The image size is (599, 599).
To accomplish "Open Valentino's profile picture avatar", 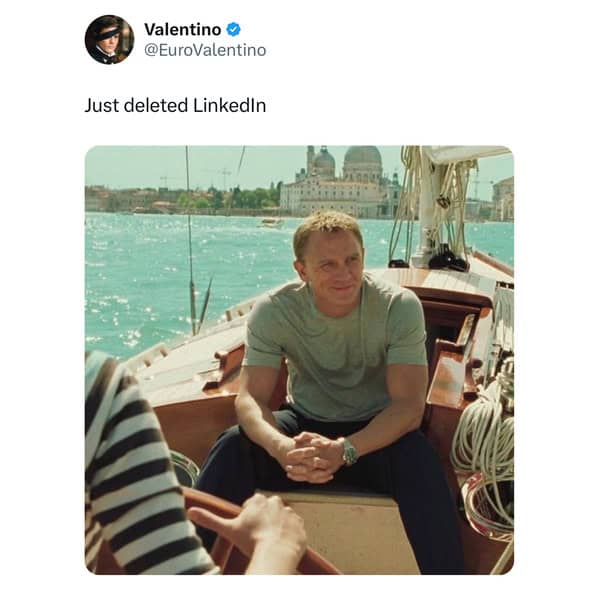I will coord(109,39).
